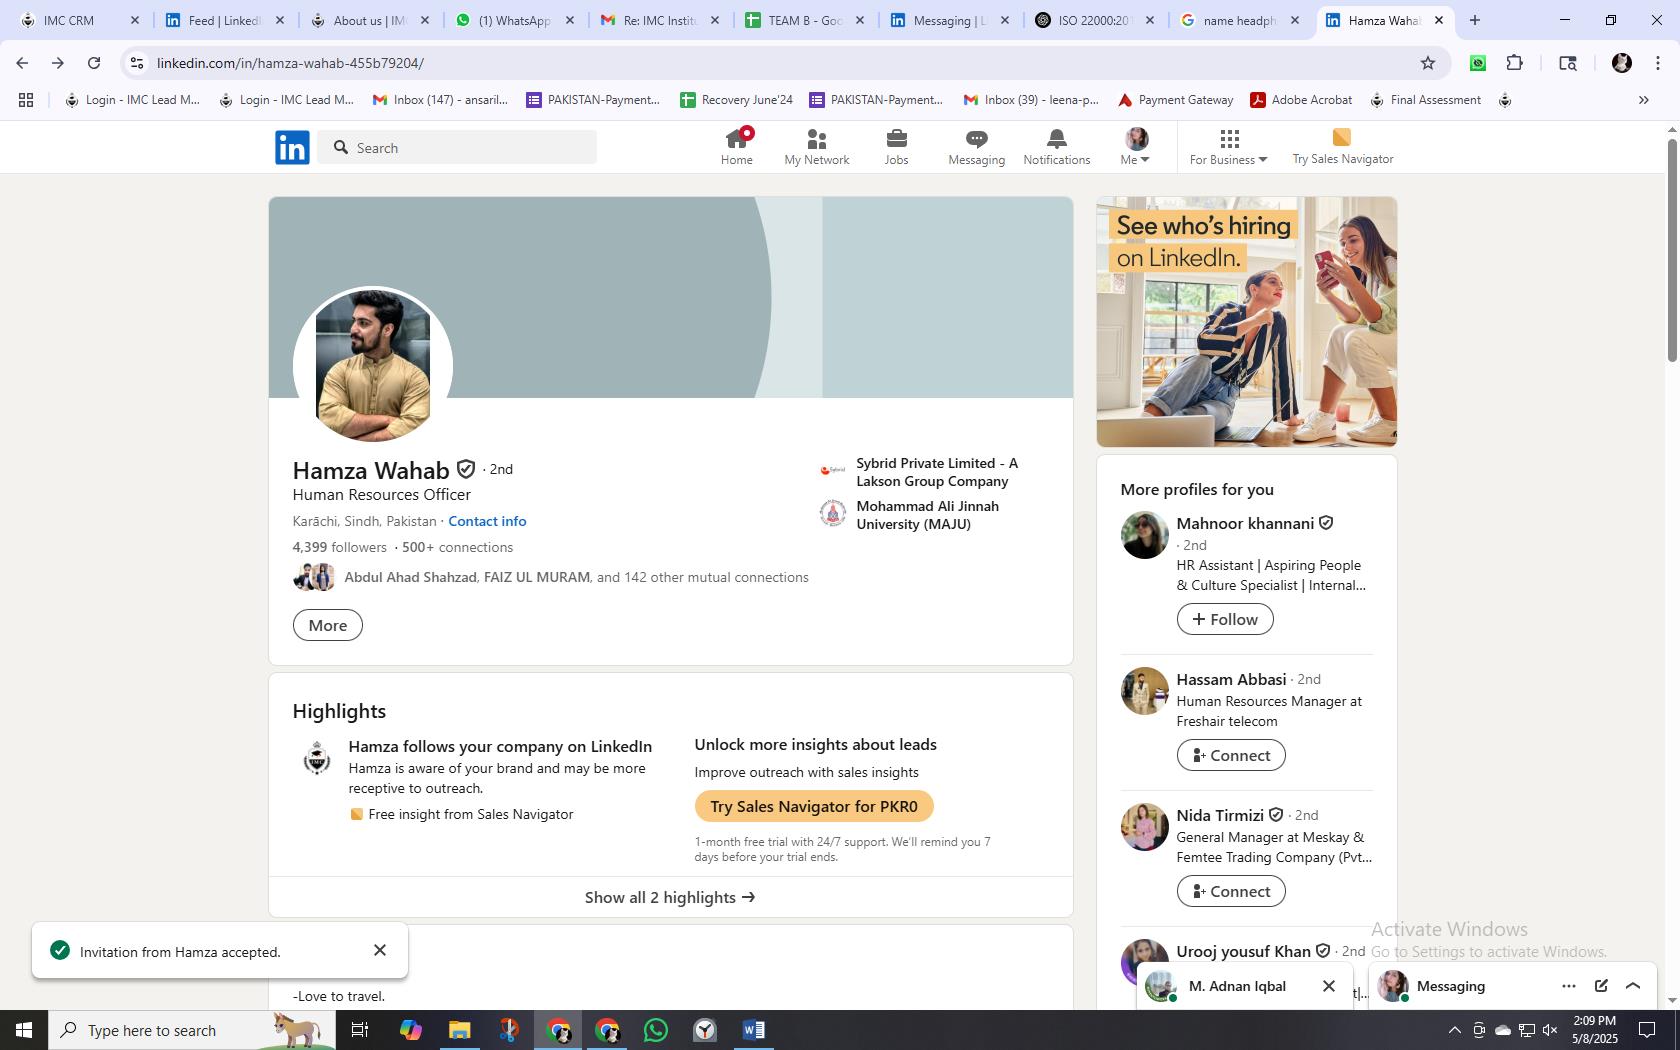Image resolution: width=1680 pixels, height=1050 pixels.
Task: Open Mohammad Ali Jinnah University link
Action: pos(928,515)
